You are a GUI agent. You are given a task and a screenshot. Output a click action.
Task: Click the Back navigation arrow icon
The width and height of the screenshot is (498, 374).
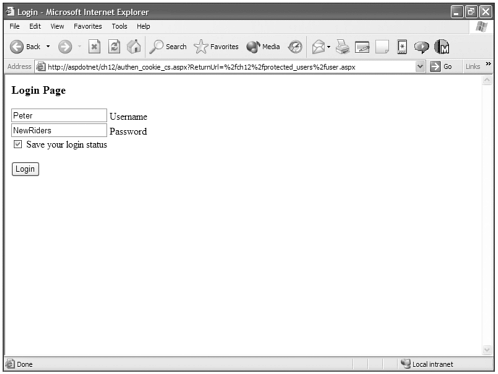[17, 47]
